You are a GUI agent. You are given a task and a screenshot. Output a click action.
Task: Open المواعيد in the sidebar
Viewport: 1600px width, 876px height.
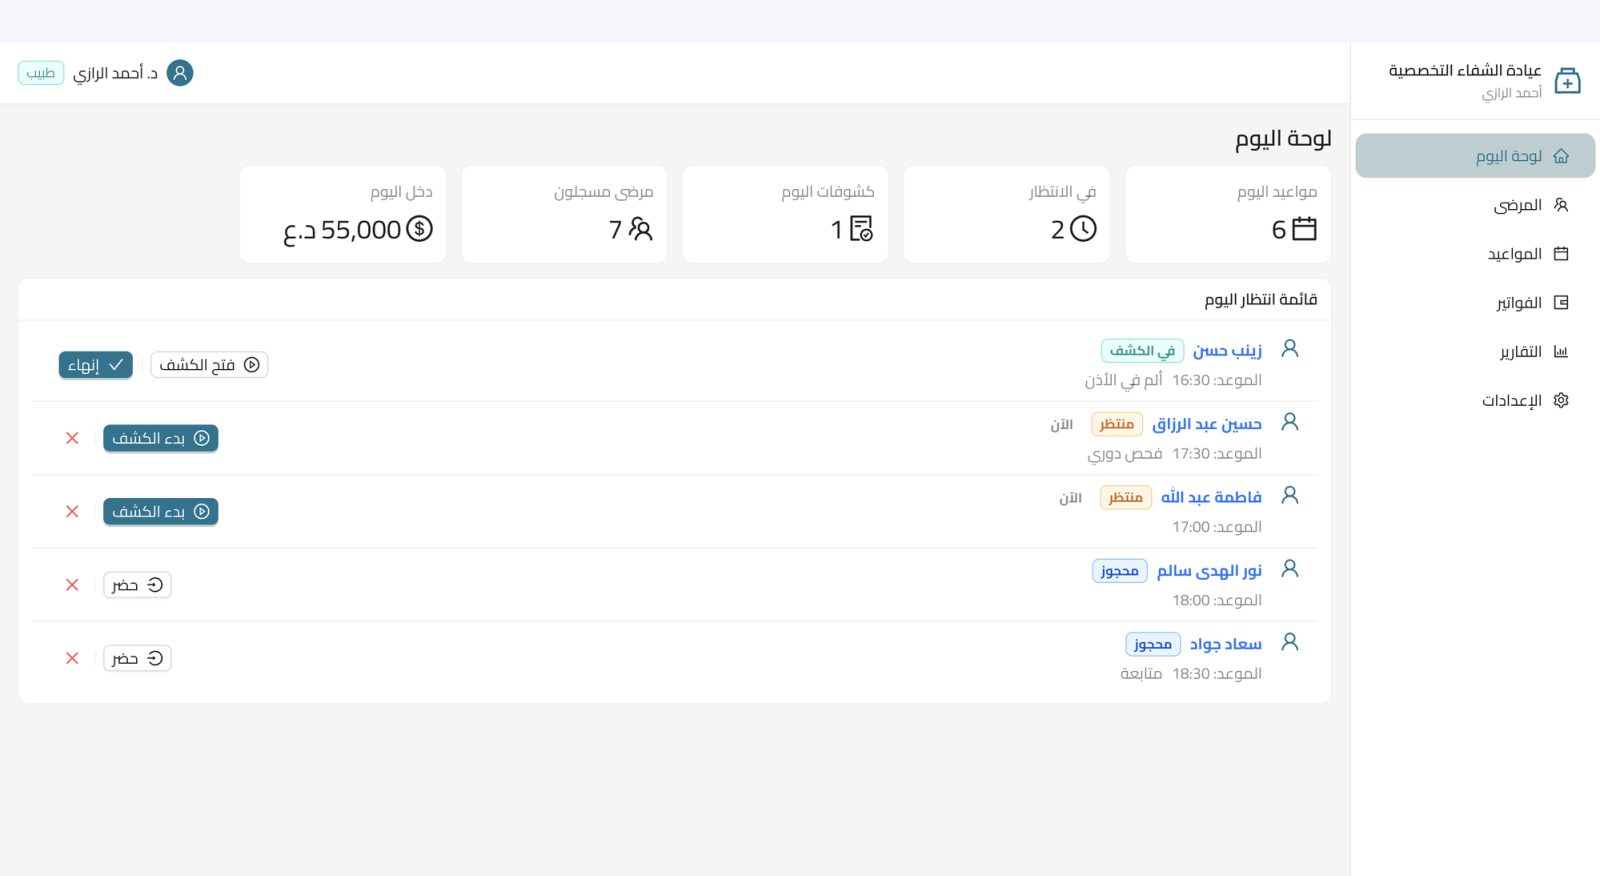point(1475,254)
